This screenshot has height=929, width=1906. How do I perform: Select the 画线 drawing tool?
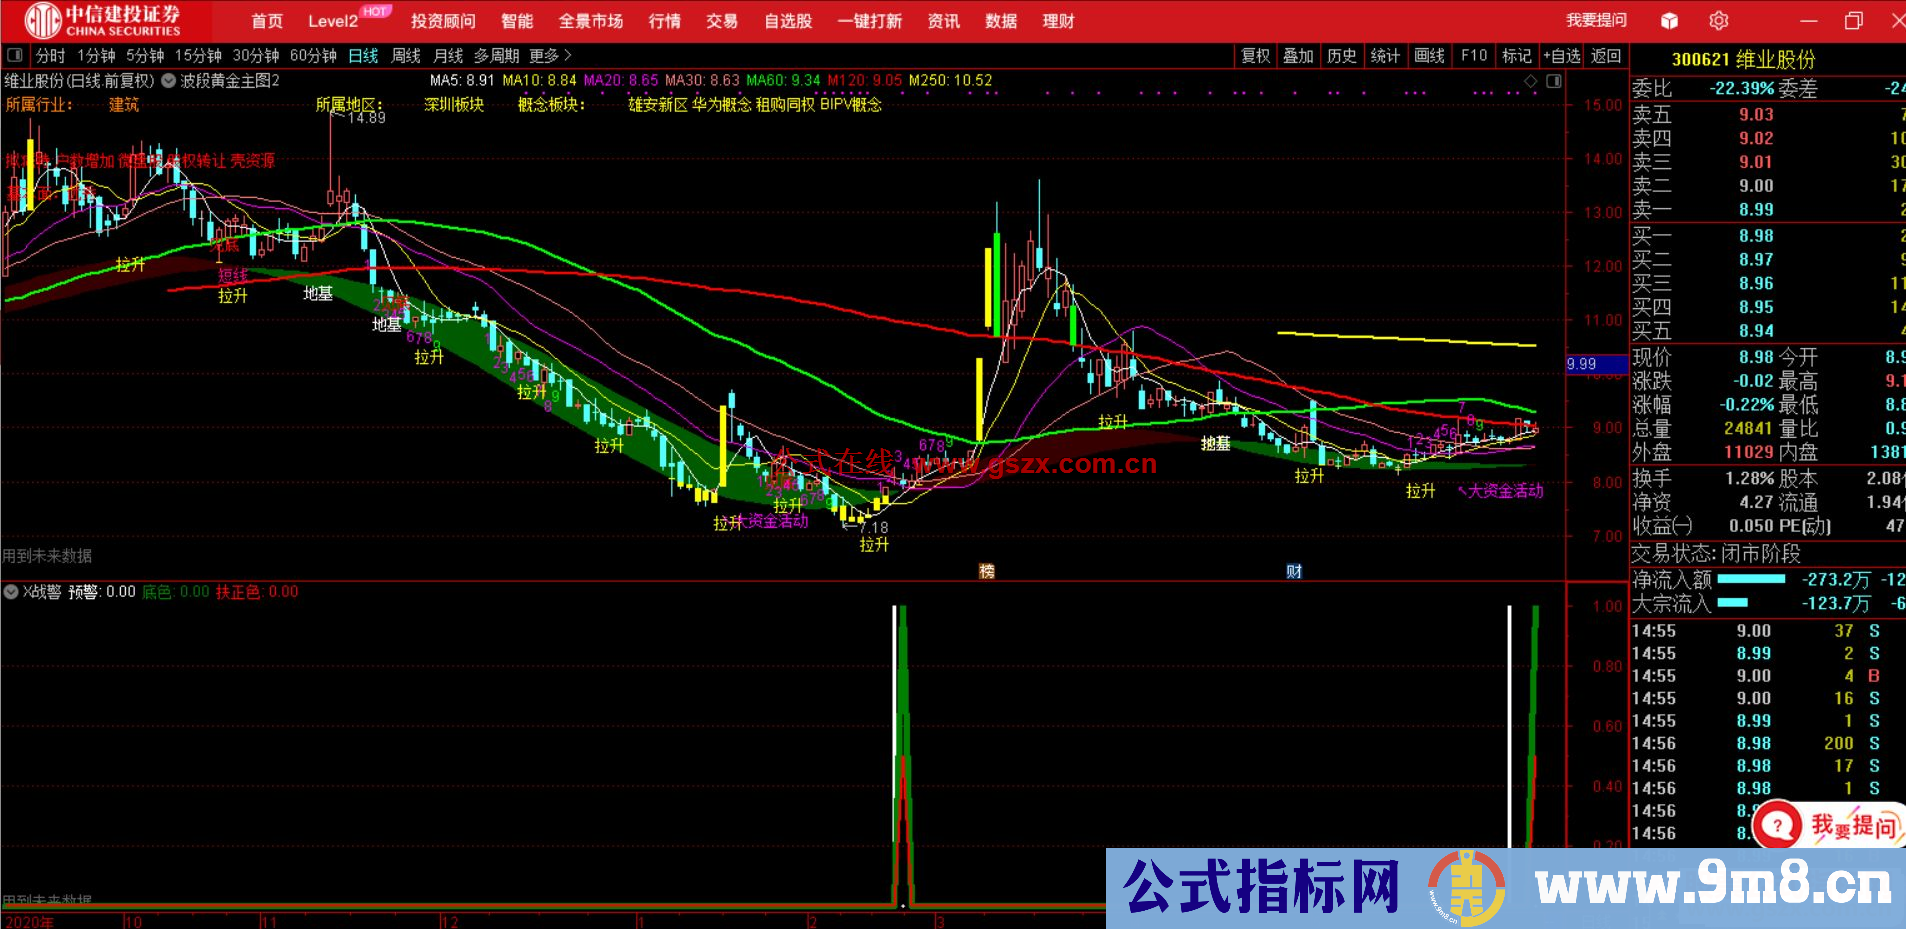(x=1429, y=56)
